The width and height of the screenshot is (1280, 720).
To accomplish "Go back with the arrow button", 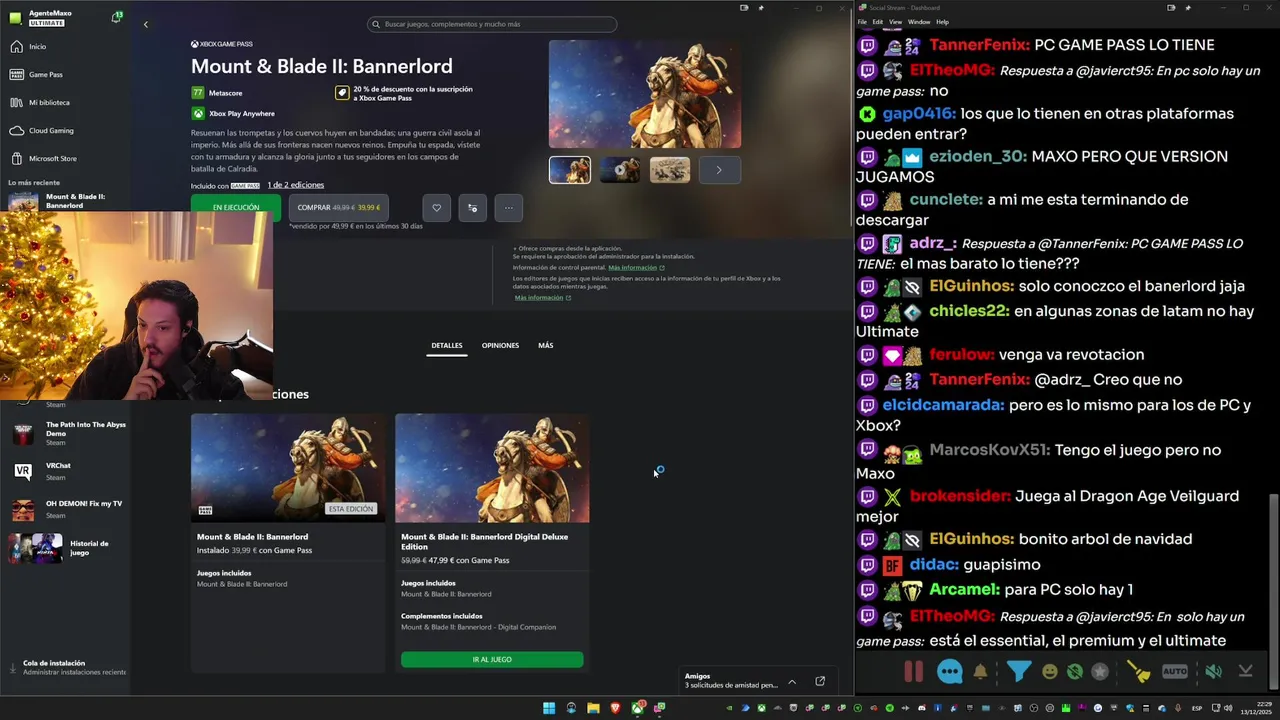I will click(x=145, y=24).
